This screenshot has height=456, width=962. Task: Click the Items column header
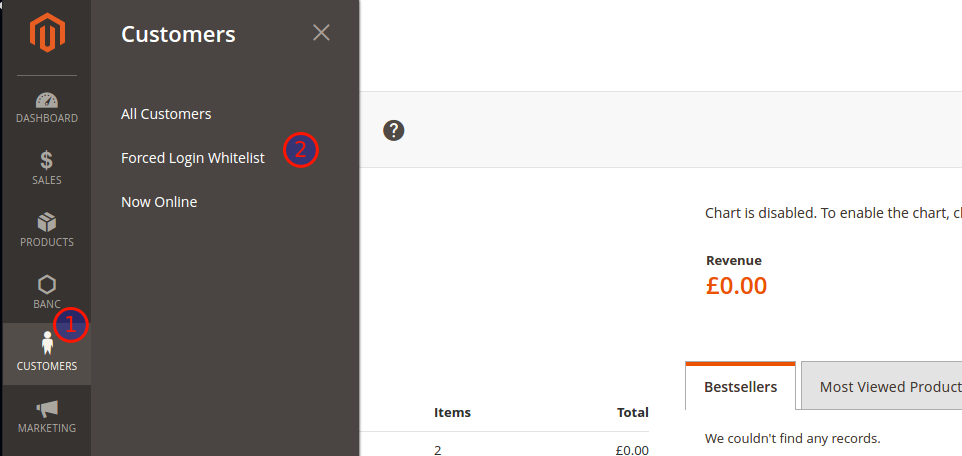tap(452, 412)
